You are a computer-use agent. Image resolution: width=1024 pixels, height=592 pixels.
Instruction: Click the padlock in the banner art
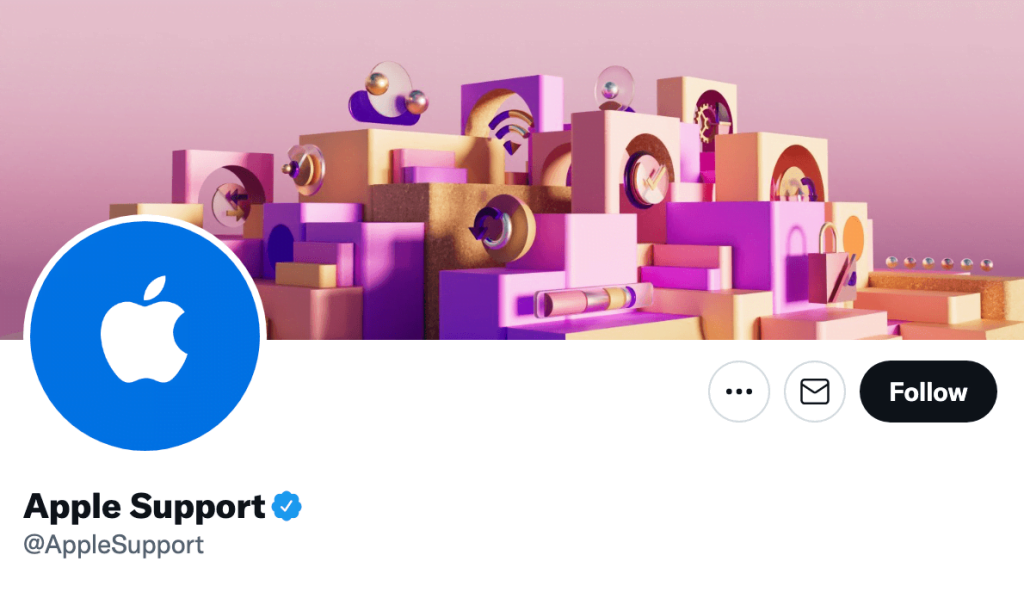coord(830,263)
